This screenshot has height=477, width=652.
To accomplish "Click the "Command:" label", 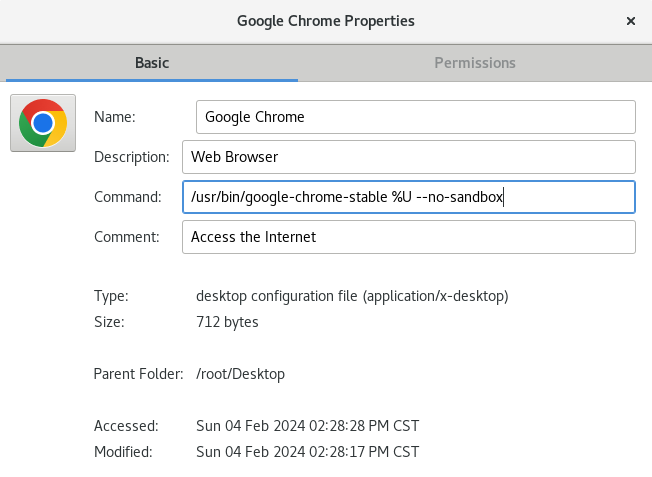I will click(128, 197).
